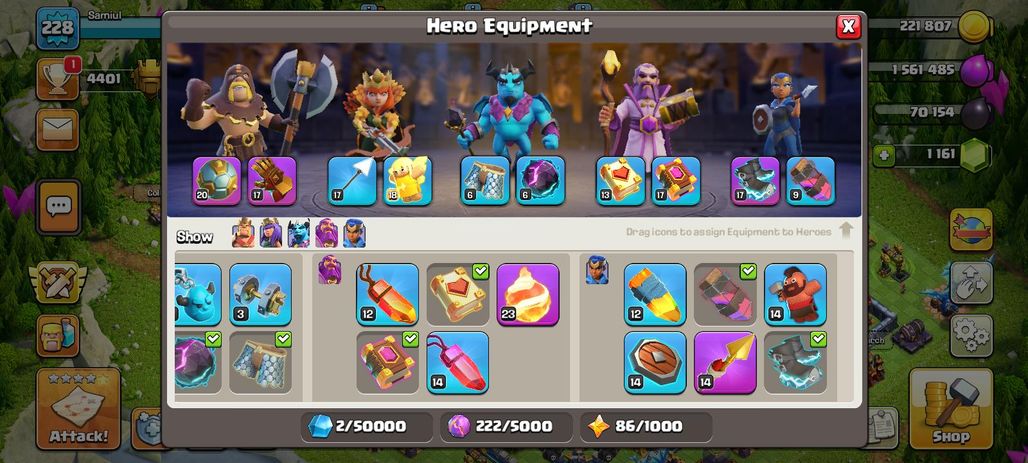Open the chat speech bubble panel
Image resolution: width=1028 pixels, height=463 pixels.
[58, 207]
